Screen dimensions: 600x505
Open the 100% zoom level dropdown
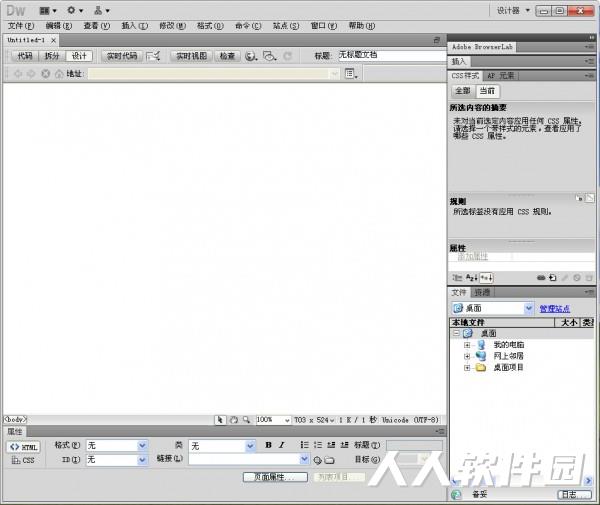click(x=287, y=420)
